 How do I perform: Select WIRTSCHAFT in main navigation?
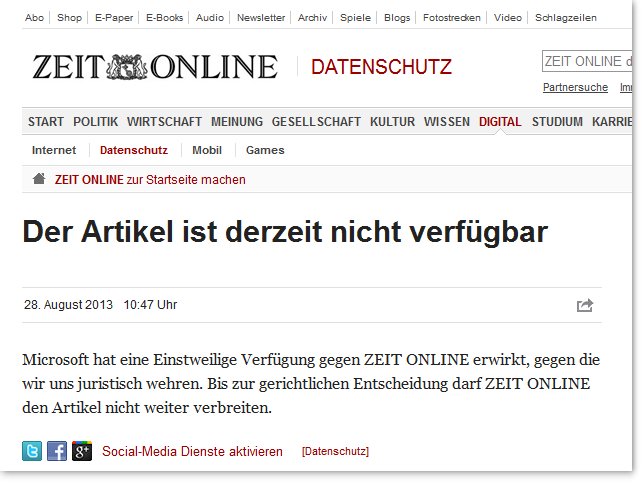[x=164, y=122]
